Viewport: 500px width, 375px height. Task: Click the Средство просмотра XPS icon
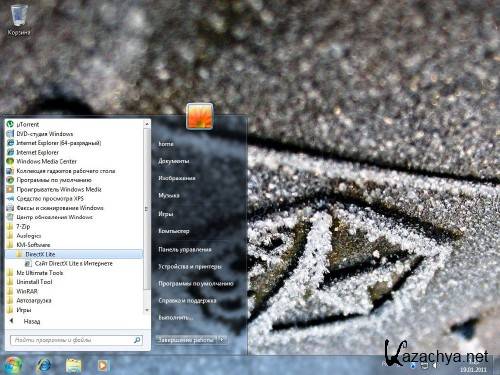[x=10, y=198]
